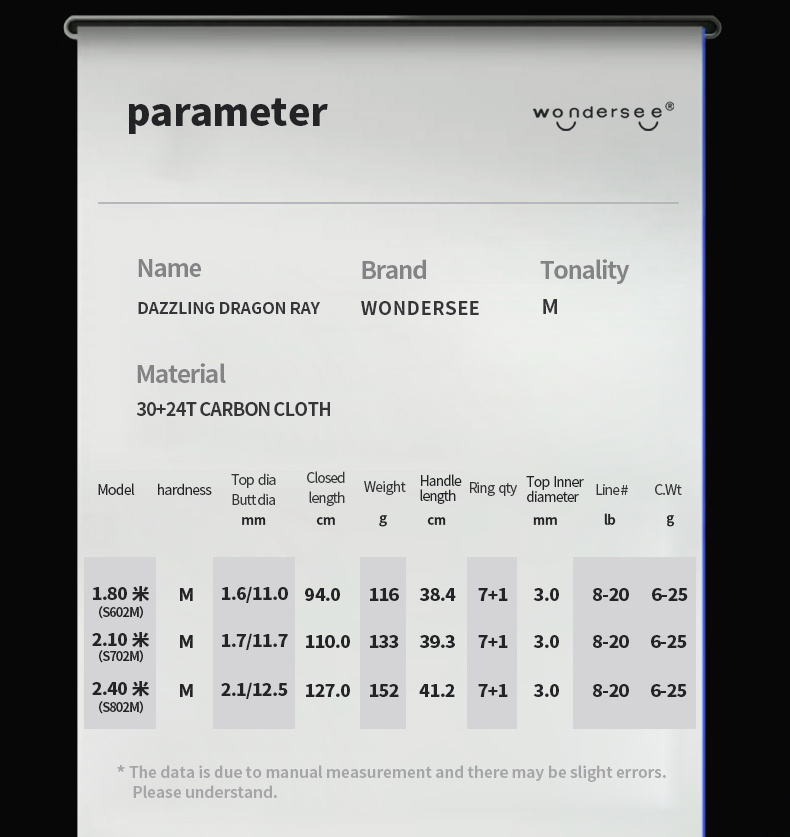
Task: Click the 'cm' unit under Closed length
Action: [326, 520]
